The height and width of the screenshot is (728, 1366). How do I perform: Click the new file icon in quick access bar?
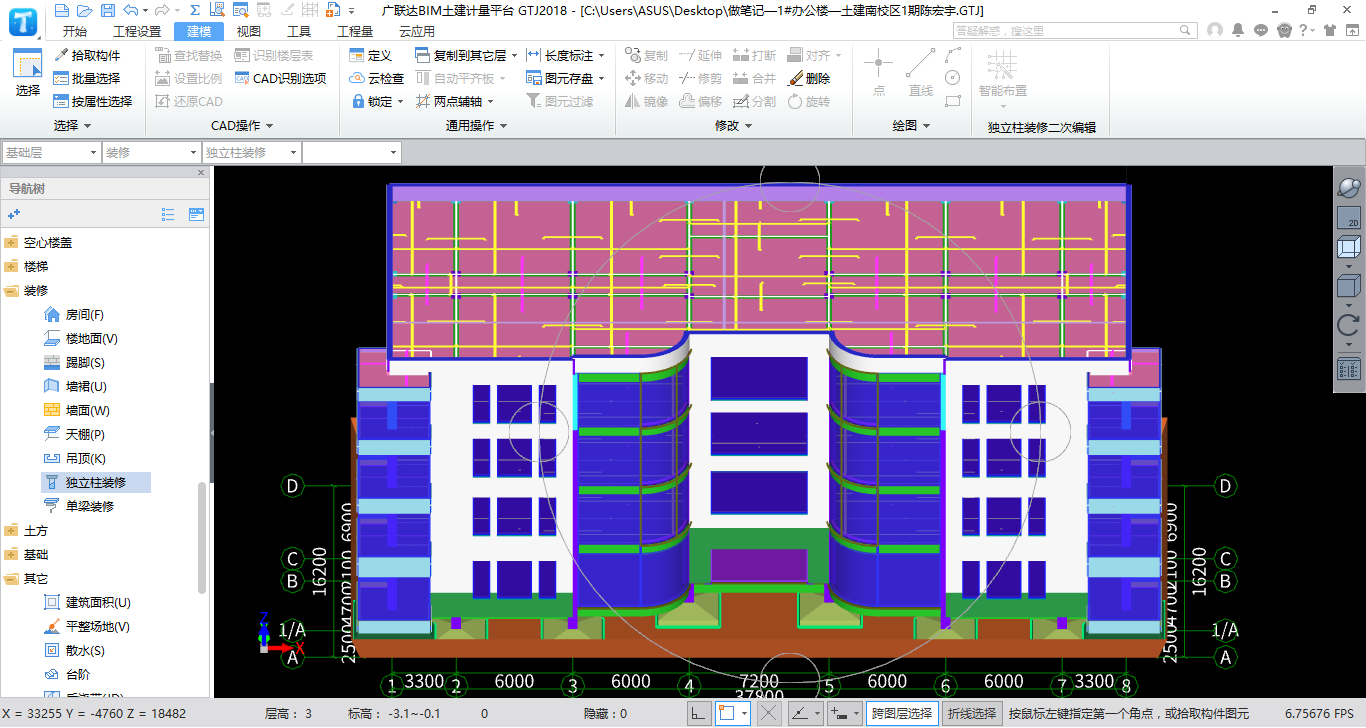[62, 10]
